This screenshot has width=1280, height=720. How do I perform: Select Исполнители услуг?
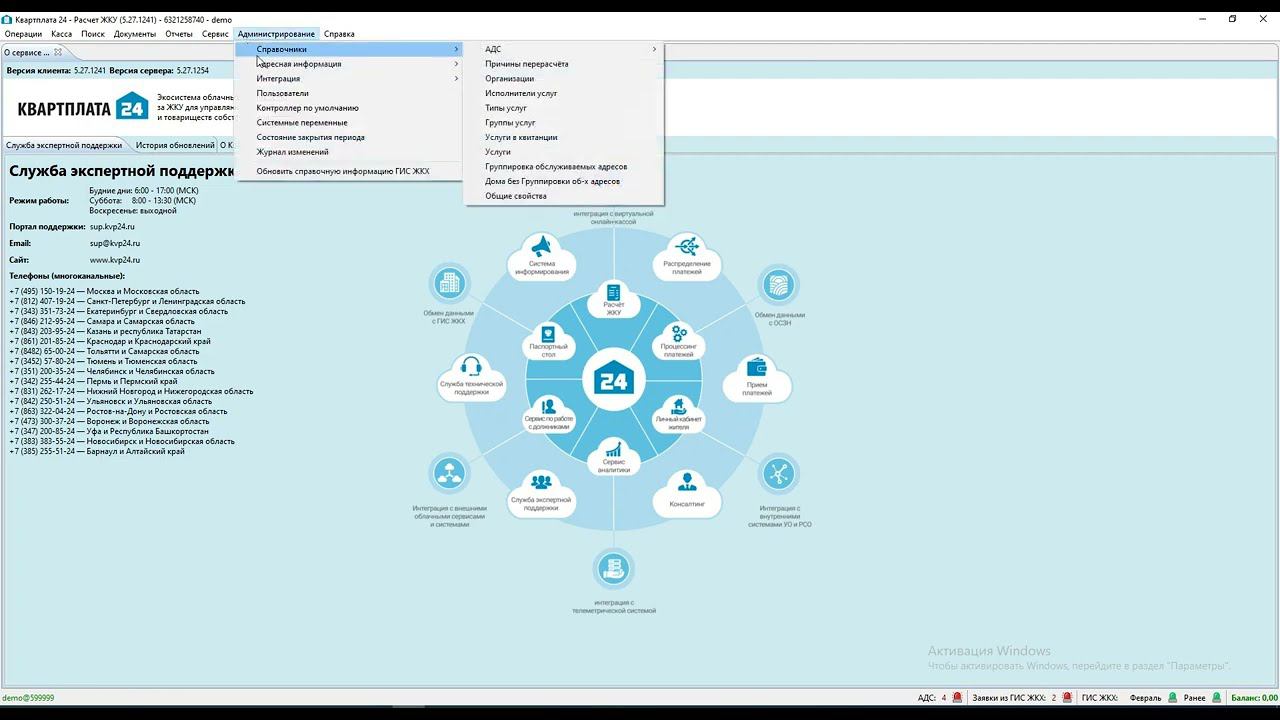point(564,93)
